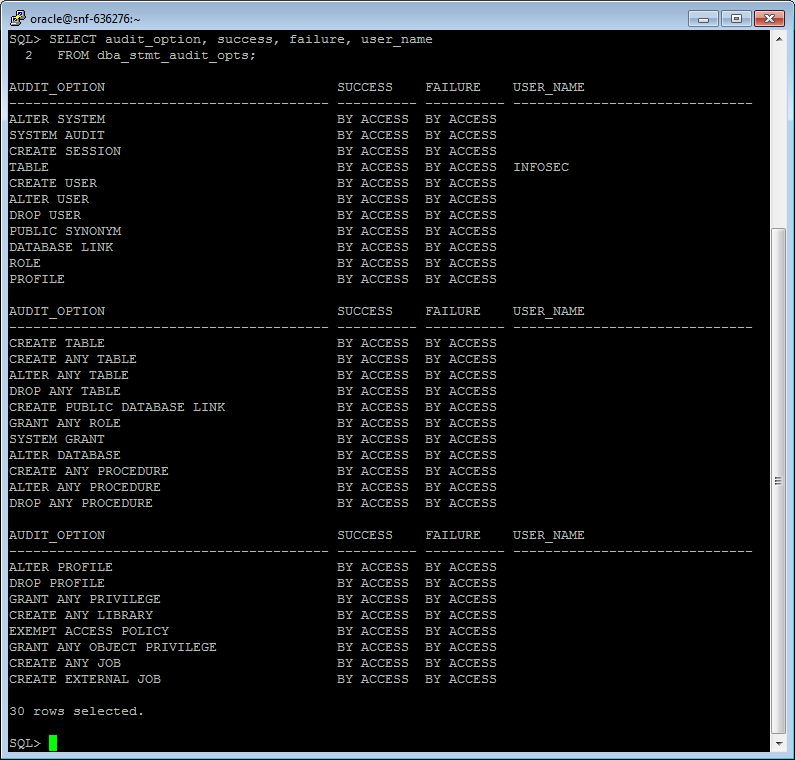The height and width of the screenshot is (760, 795).
Task: Click the scrollbar down arrow
Action: (x=779, y=744)
